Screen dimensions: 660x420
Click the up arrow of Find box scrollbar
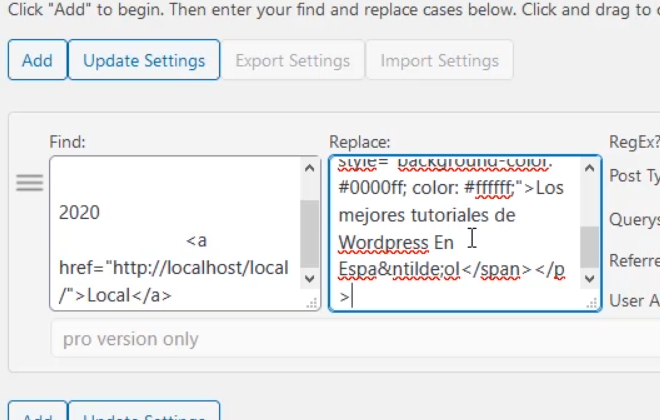click(310, 168)
